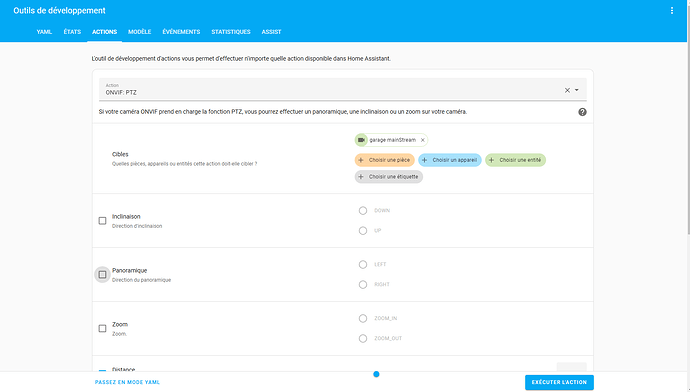Expand the Action dropdown arrow
The image size is (690, 392).
[576, 90]
